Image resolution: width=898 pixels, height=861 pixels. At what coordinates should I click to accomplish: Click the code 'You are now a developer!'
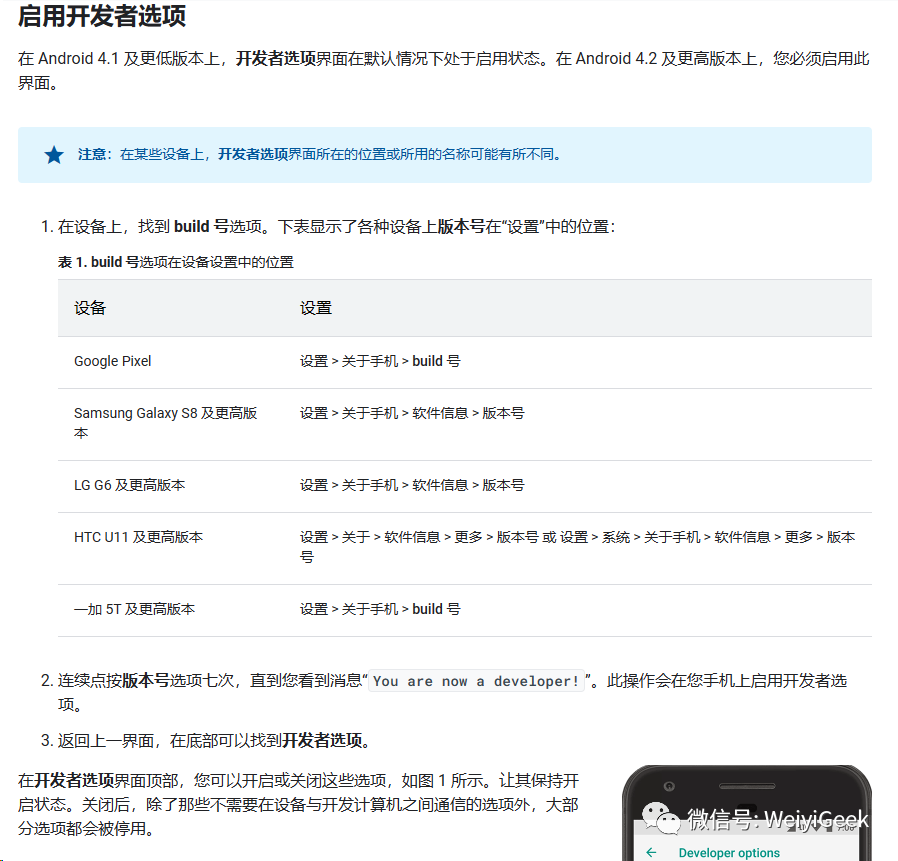coord(476,681)
